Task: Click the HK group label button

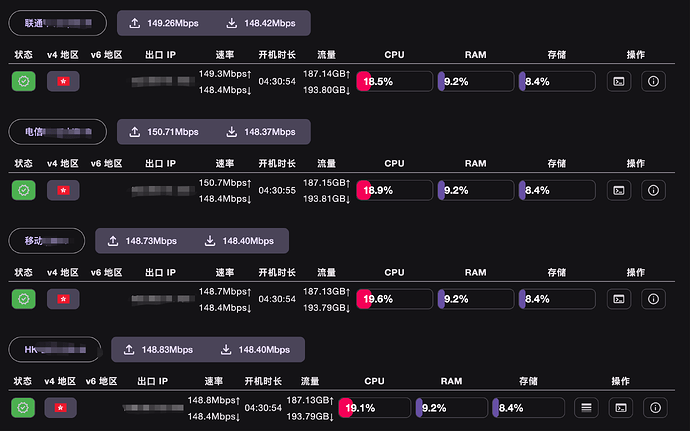Action: [x=55, y=349]
